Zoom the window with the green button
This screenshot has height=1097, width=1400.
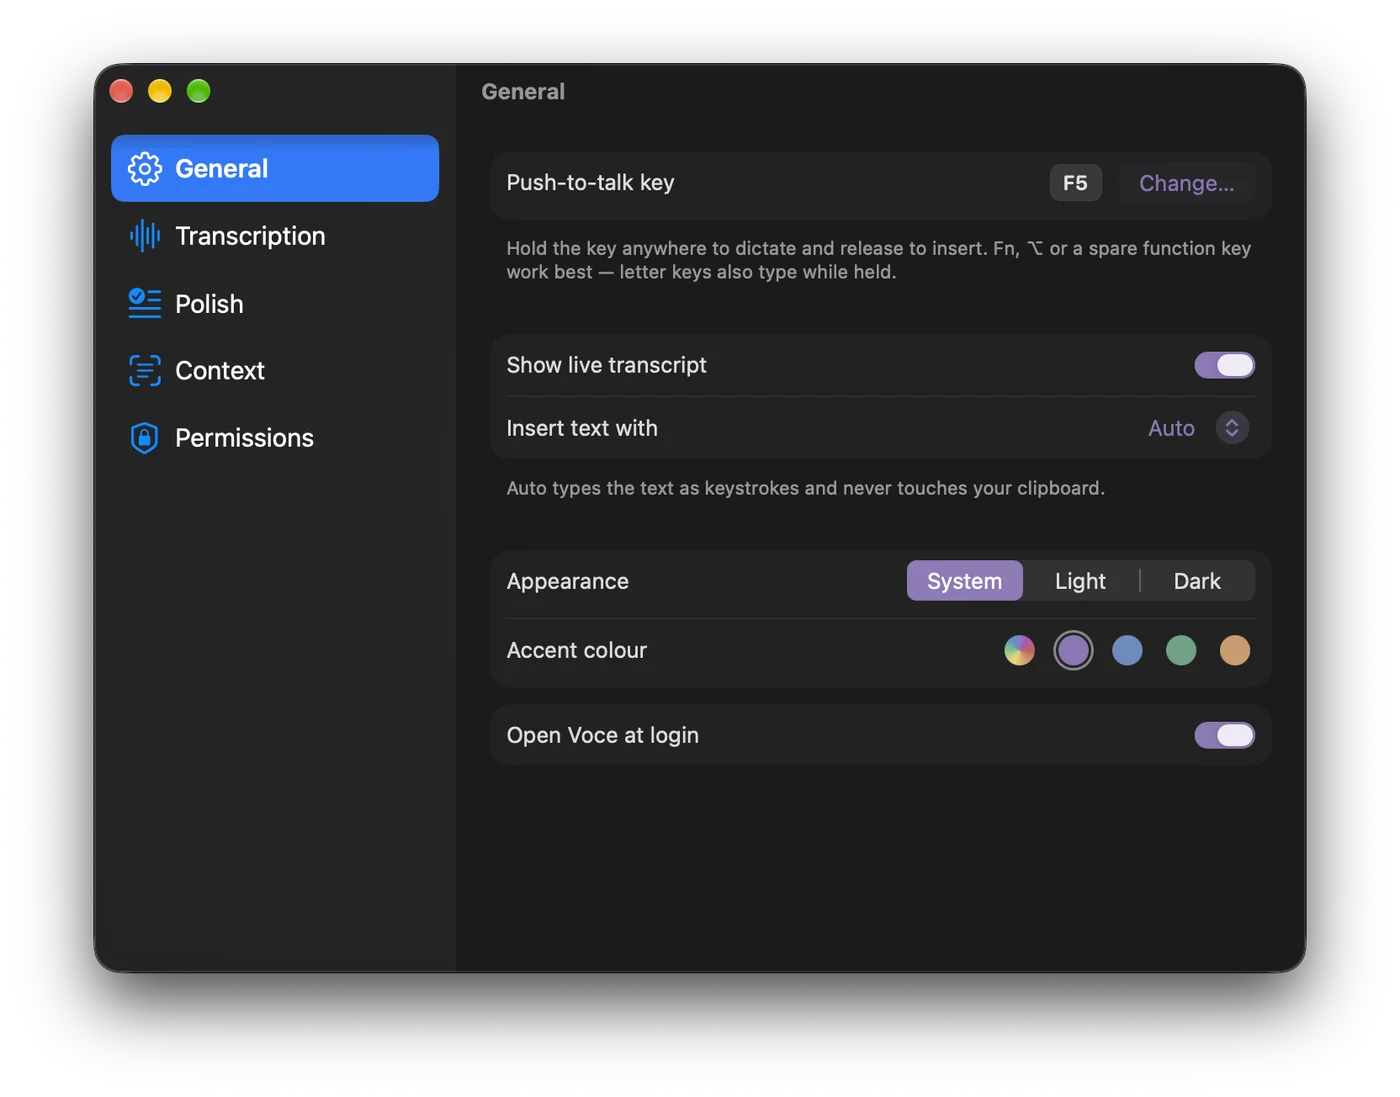coord(199,91)
